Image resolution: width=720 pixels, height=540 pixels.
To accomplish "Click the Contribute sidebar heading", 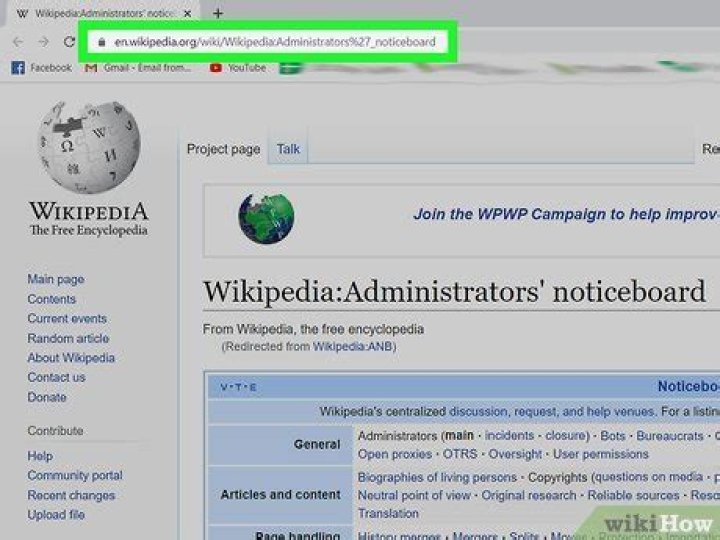I will click(55, 431).
